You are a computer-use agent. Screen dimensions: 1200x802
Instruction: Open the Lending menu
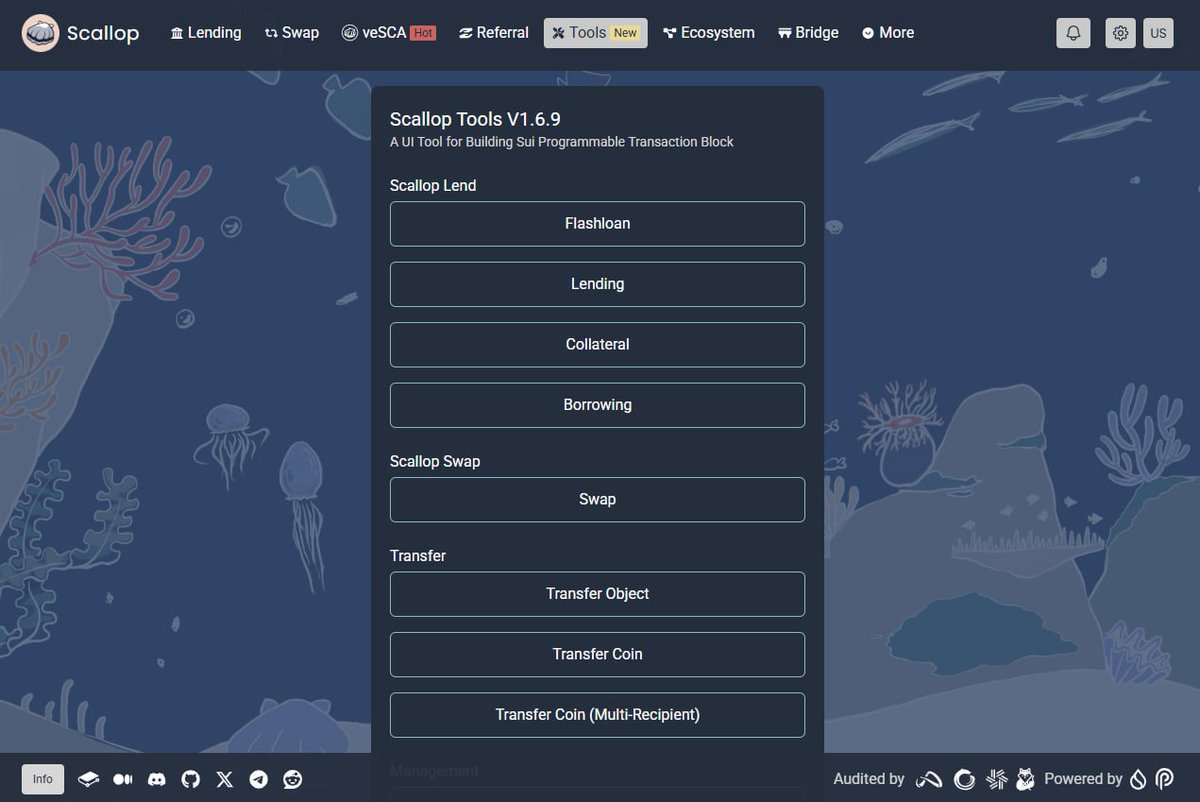(206, 33)
